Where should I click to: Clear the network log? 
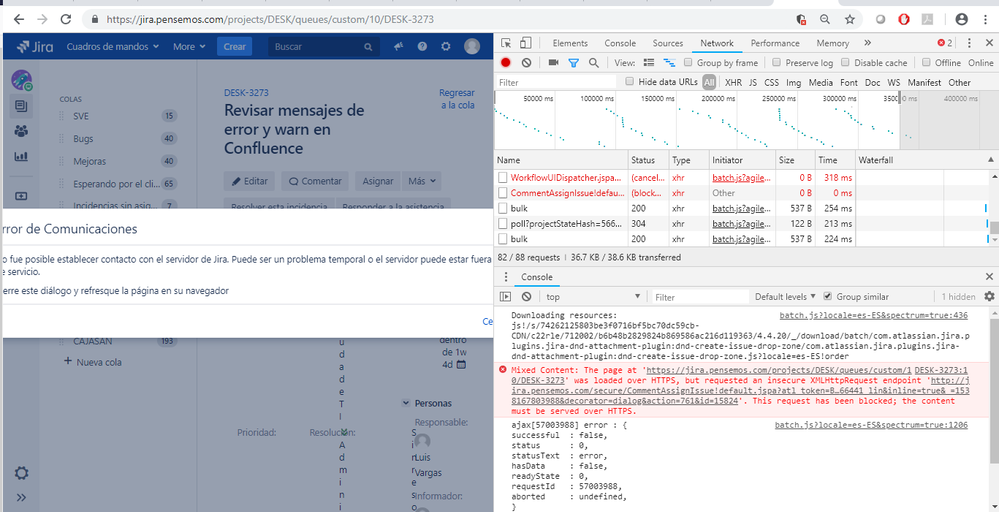[x=526, y=62]
